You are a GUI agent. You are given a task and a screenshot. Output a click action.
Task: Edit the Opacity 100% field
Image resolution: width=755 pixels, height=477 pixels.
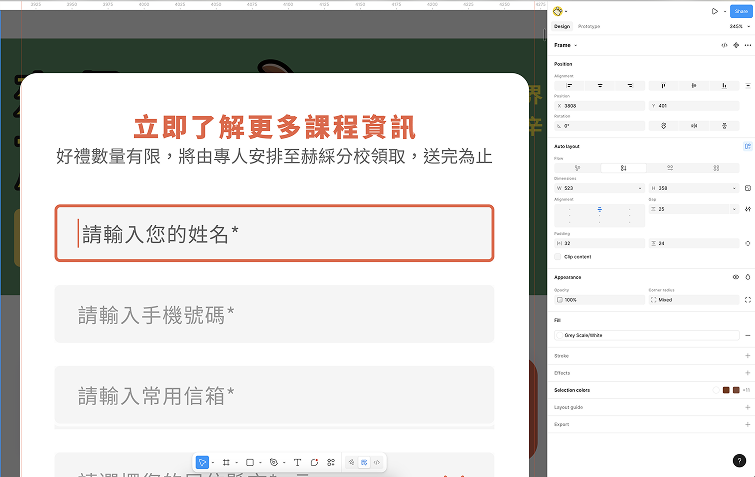[x=599, y=300]
